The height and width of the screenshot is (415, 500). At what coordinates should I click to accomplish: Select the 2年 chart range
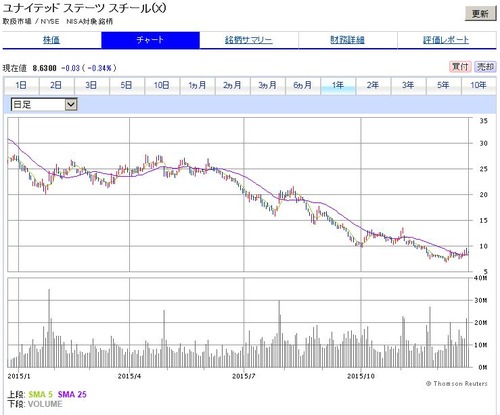coord(373,86)
